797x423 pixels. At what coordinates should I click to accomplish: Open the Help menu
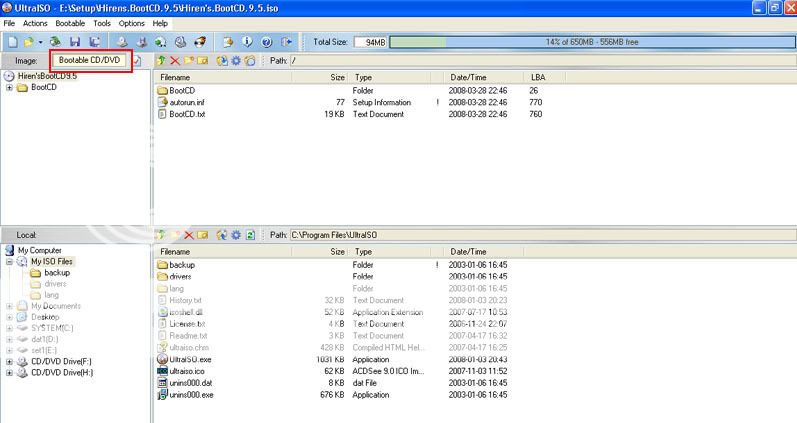click(160, 23)
